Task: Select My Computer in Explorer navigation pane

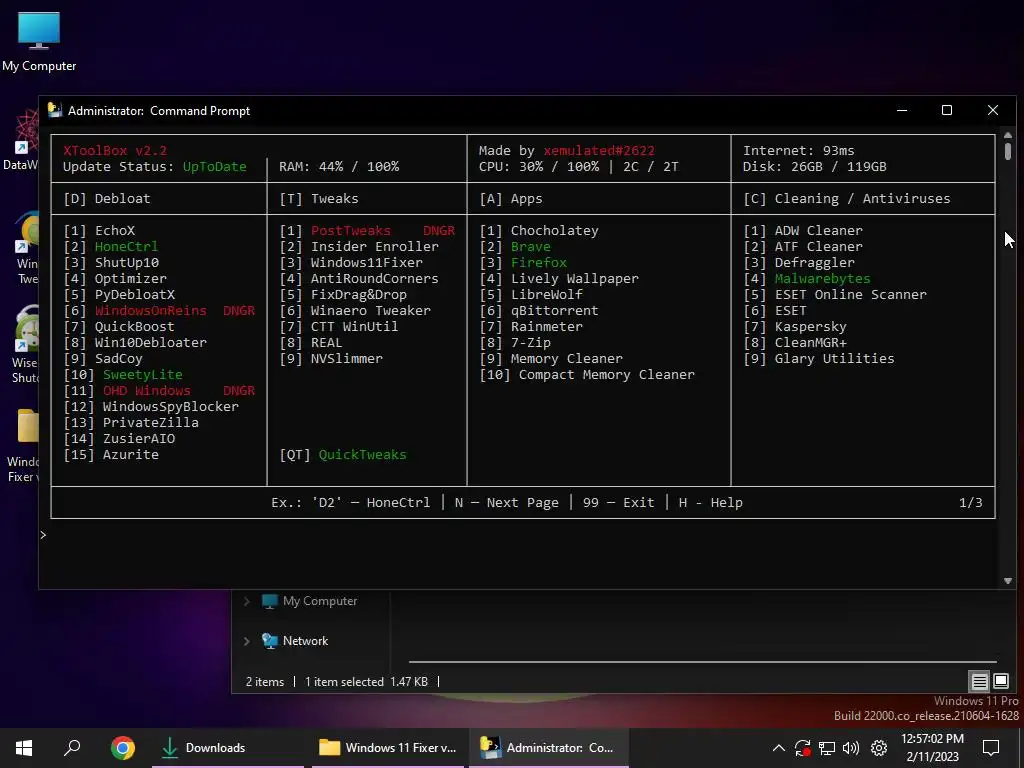Action: (309, 601)
